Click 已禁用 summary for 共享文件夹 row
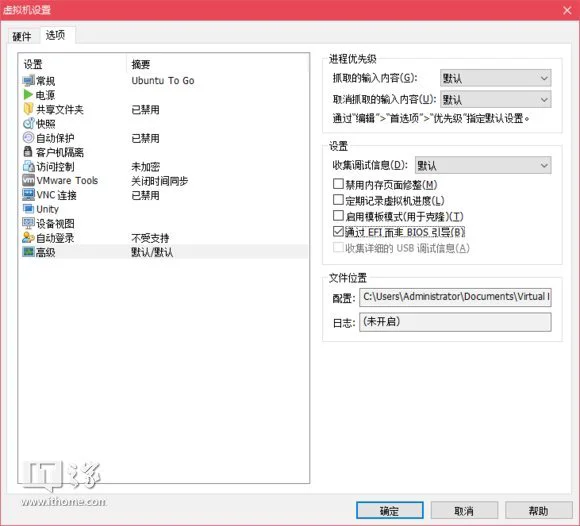The height and width of the screenshot is (526, 580). 145,109
